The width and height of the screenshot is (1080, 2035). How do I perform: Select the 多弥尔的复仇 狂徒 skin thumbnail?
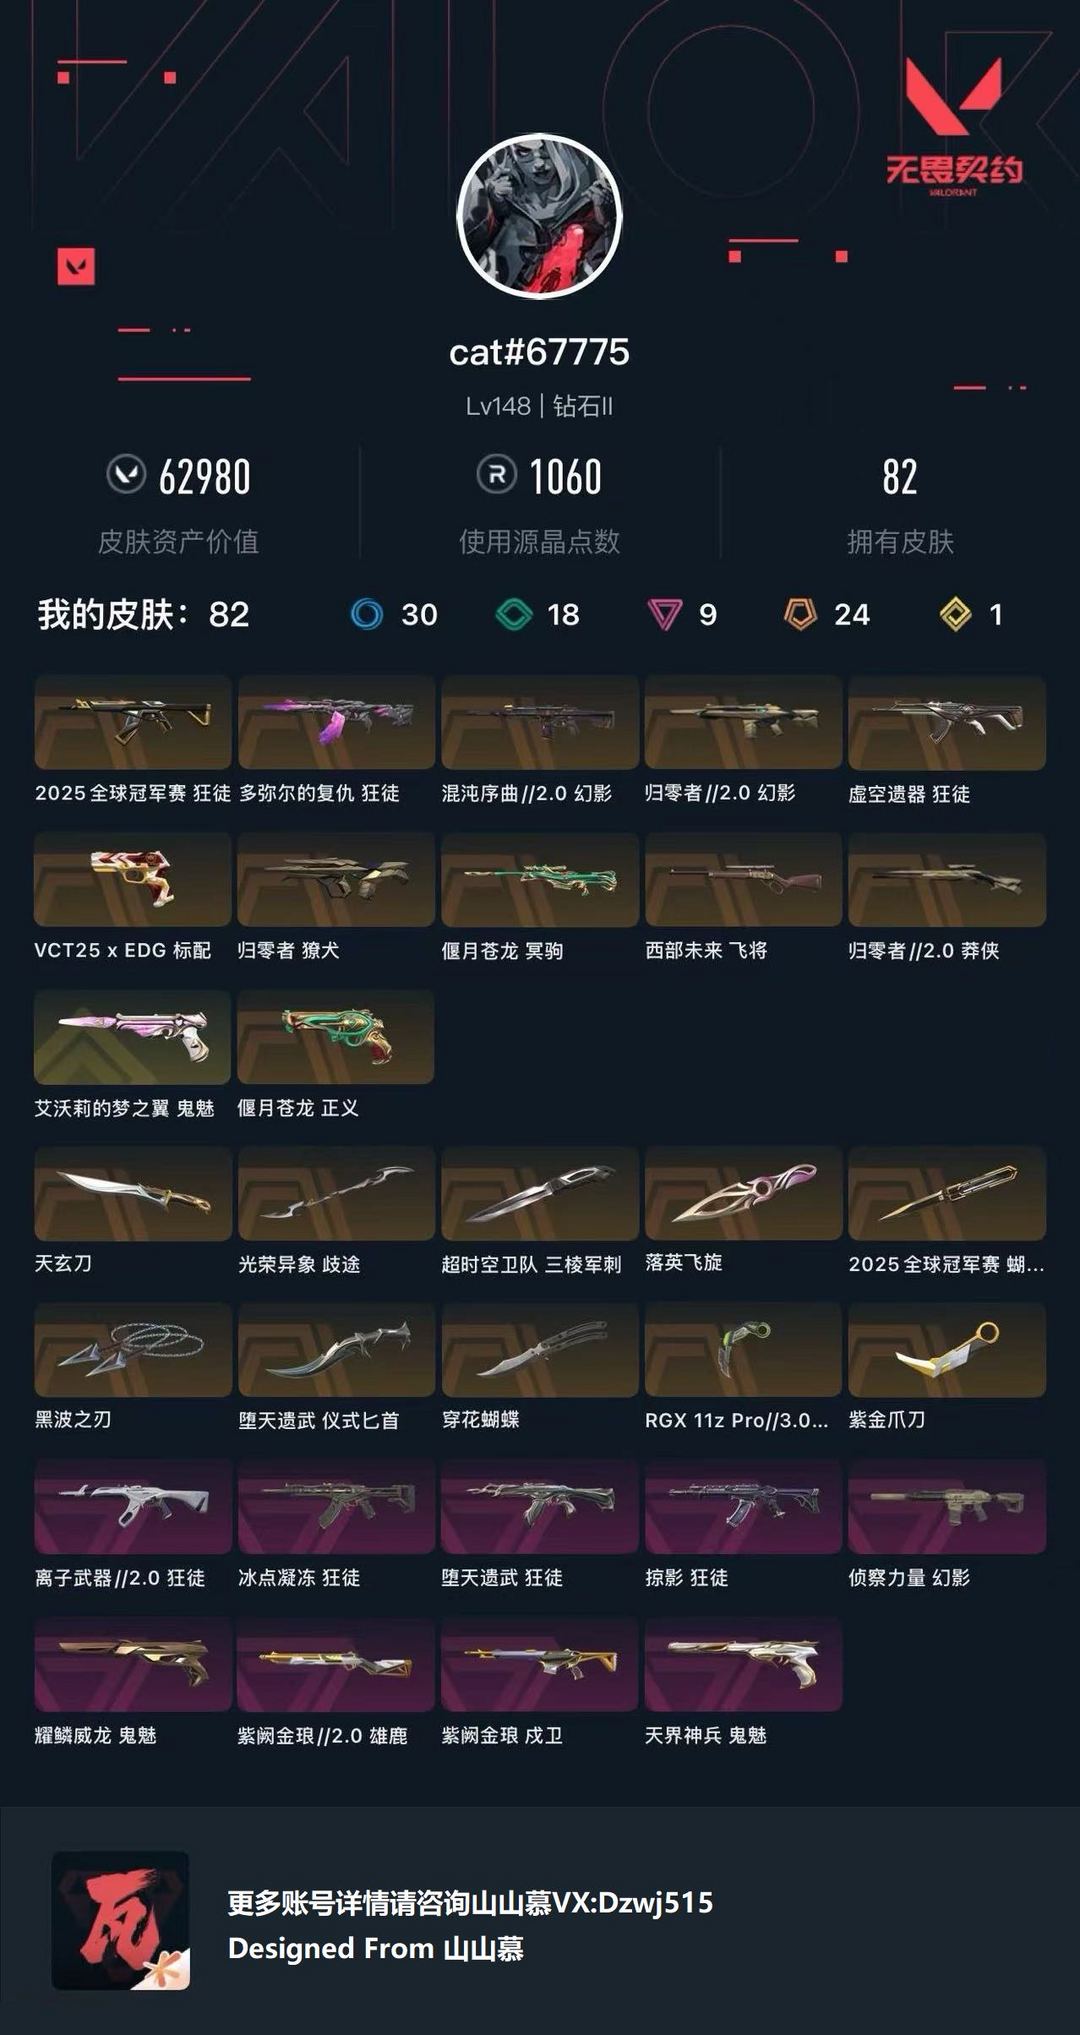(336, 722)
